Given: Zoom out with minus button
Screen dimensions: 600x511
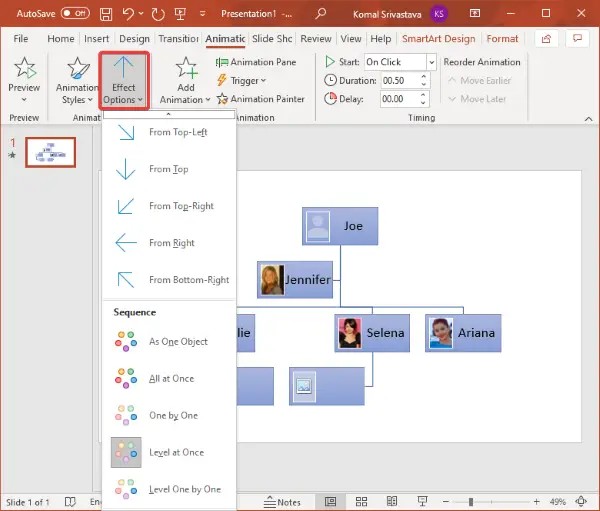Looking at the screenshot, I should click(446, 501).
